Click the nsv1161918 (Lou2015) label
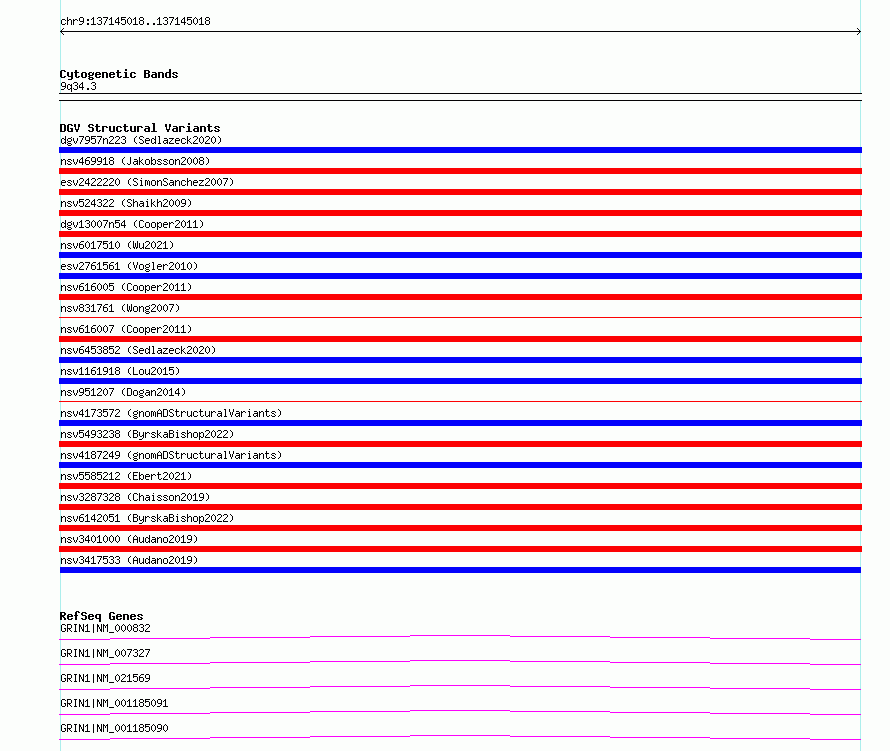This screenshot has height=751, width=890. (120, 371)
